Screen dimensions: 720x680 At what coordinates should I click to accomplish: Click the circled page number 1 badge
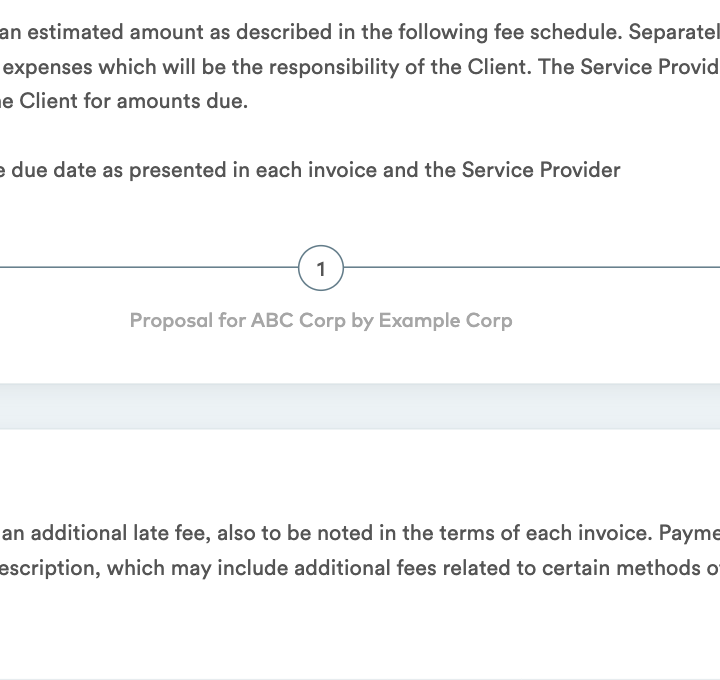click(x=321, y=268)
